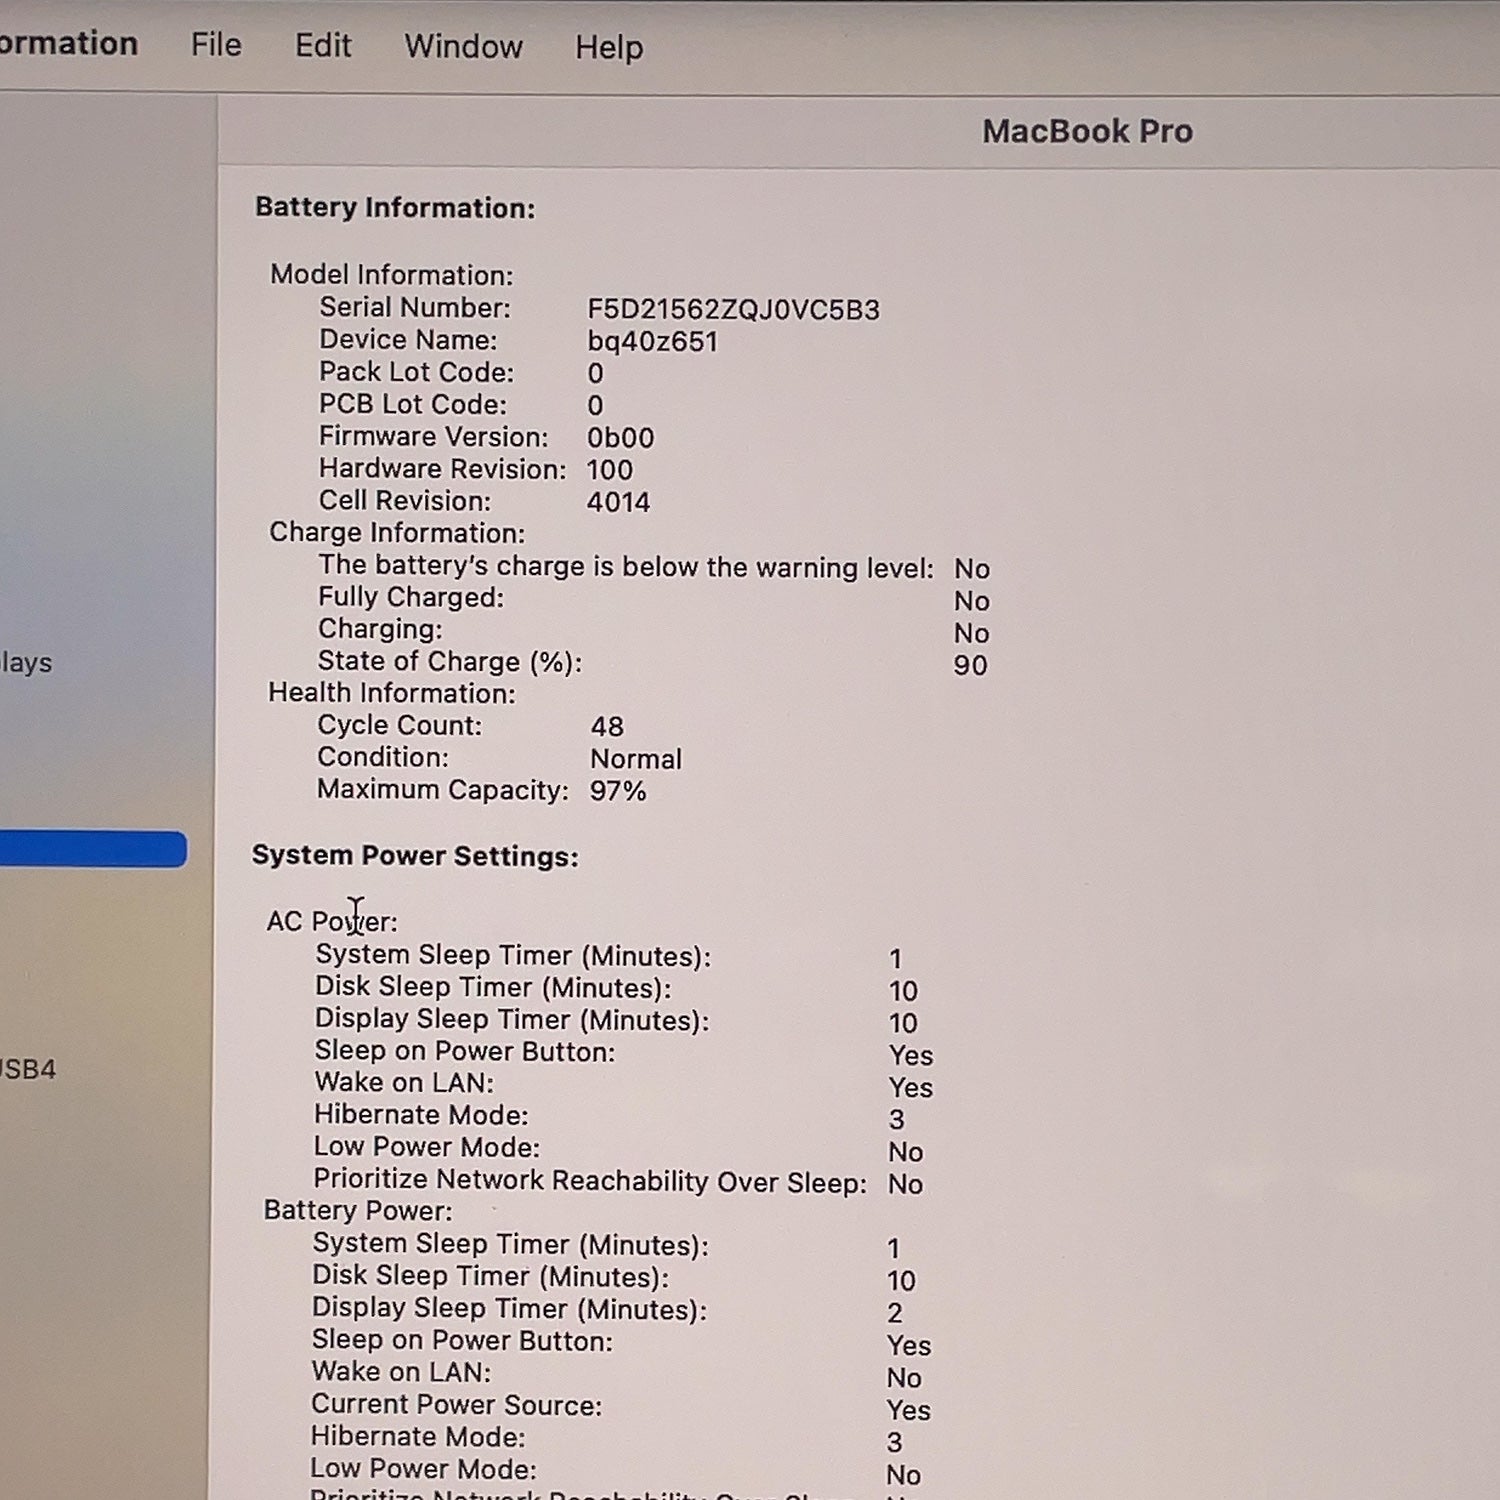
Task: Select device name value bq40z651
Action: 652,342
